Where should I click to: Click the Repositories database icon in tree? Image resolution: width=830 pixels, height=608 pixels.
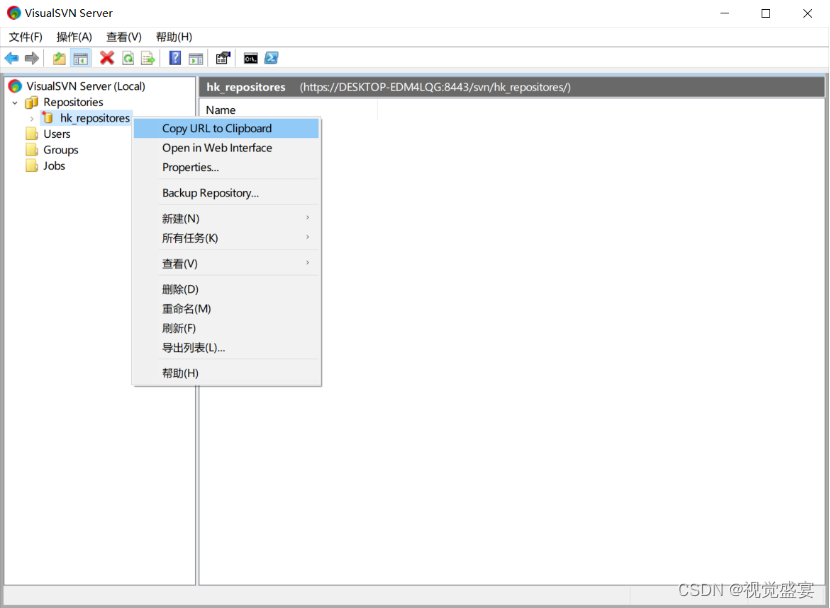coord(32,102)
